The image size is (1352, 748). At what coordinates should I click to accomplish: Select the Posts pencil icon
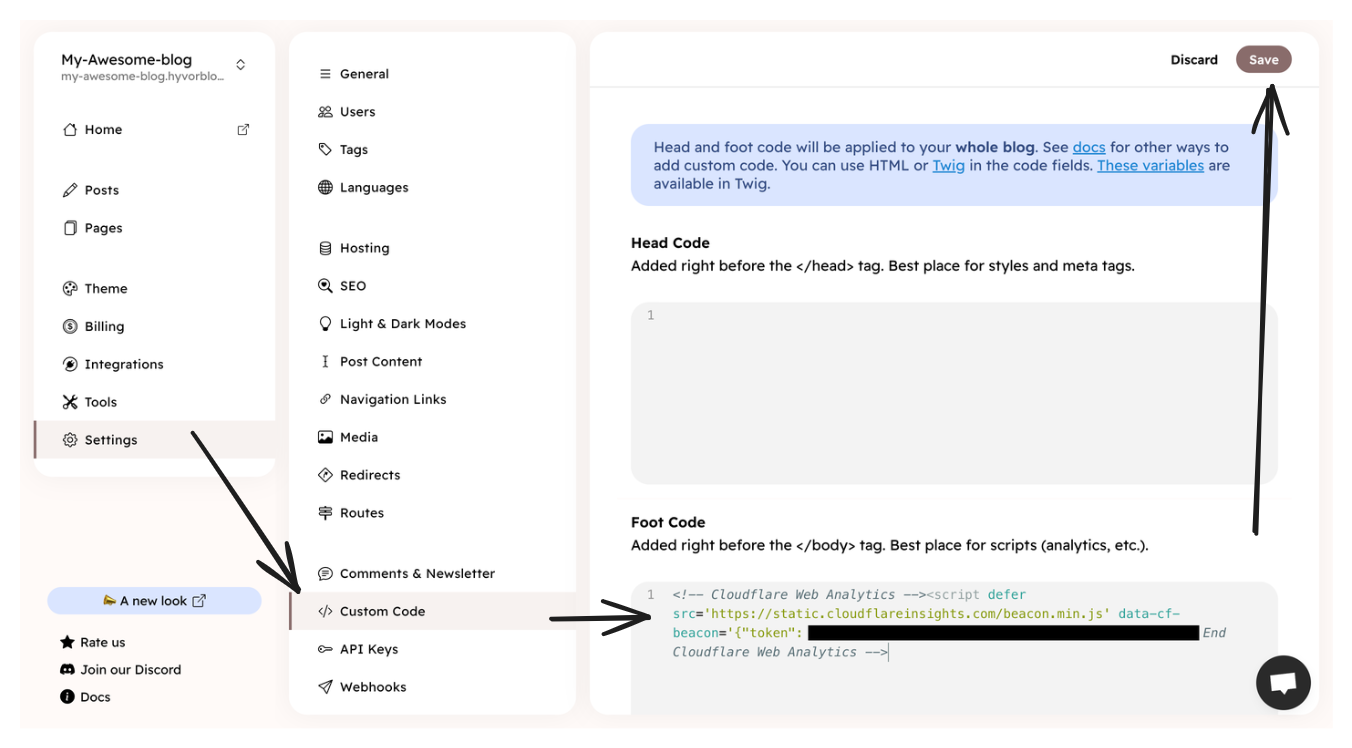point(69,189)
